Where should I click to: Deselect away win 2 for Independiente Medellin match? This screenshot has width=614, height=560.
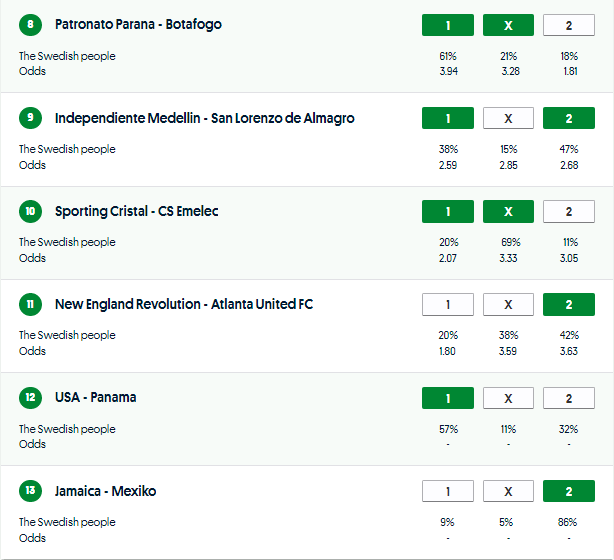pos(569,118)
